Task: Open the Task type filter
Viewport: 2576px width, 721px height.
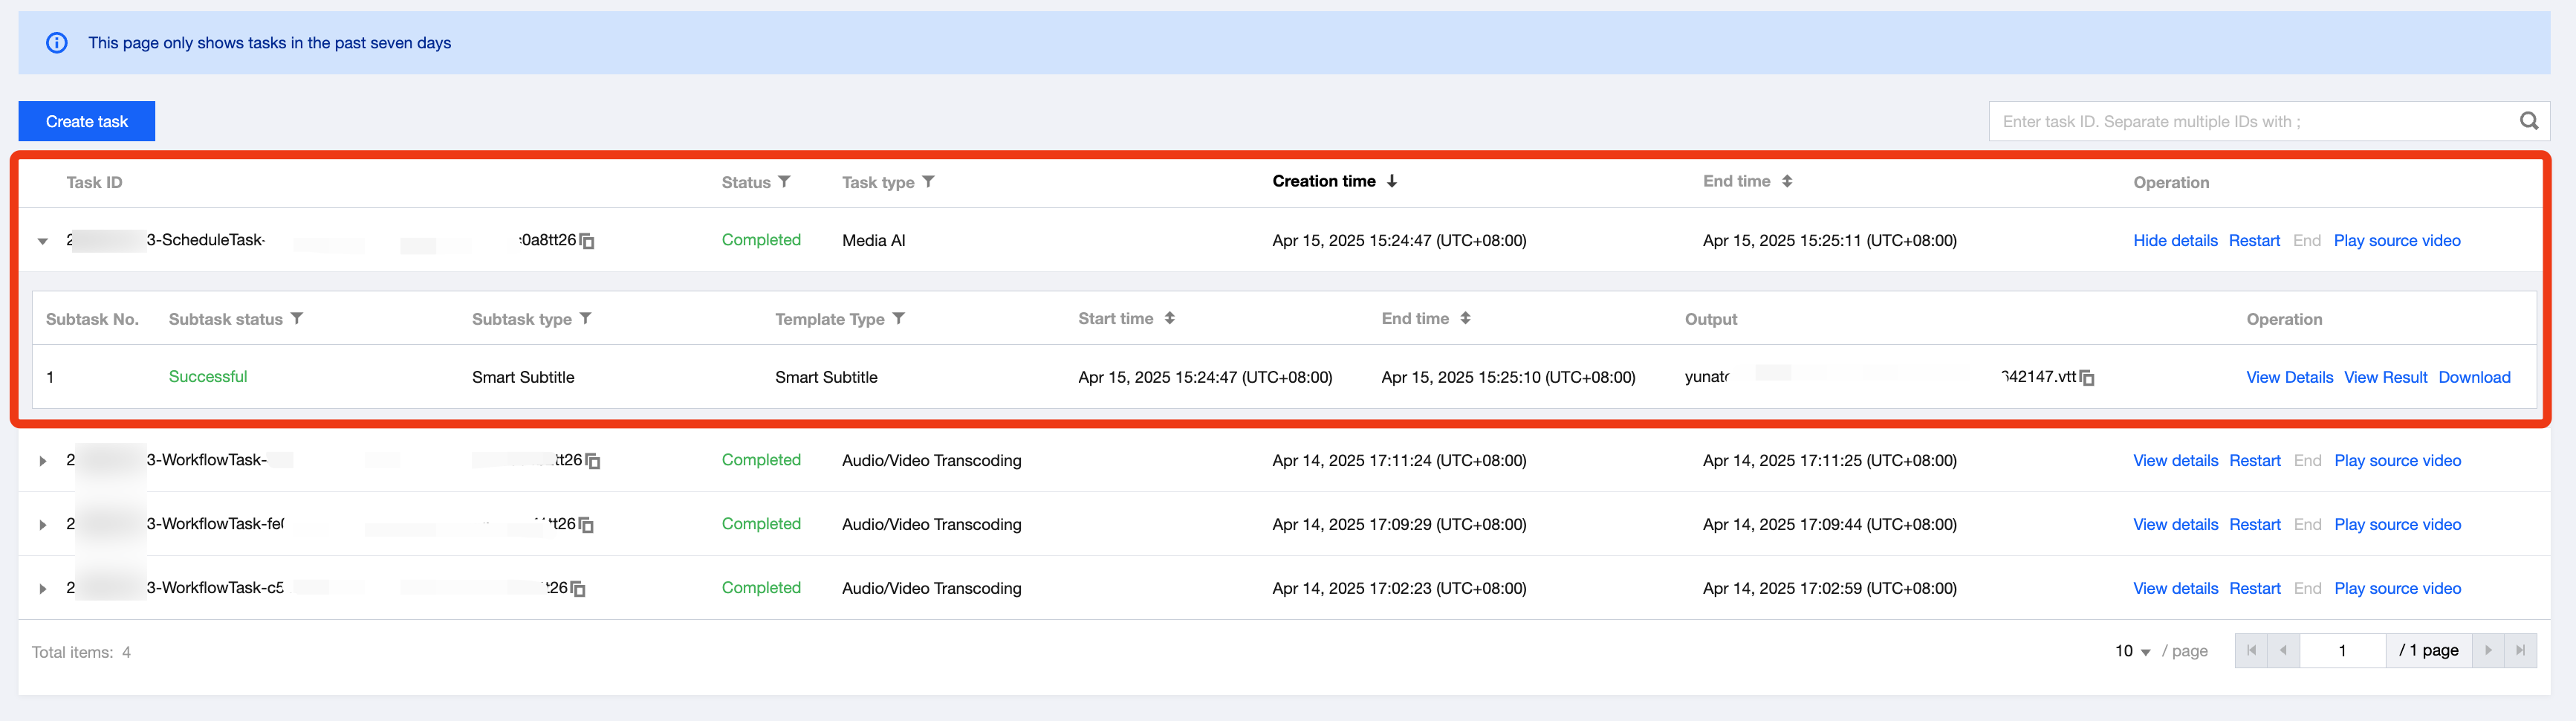Action: (x=928, y=182)
